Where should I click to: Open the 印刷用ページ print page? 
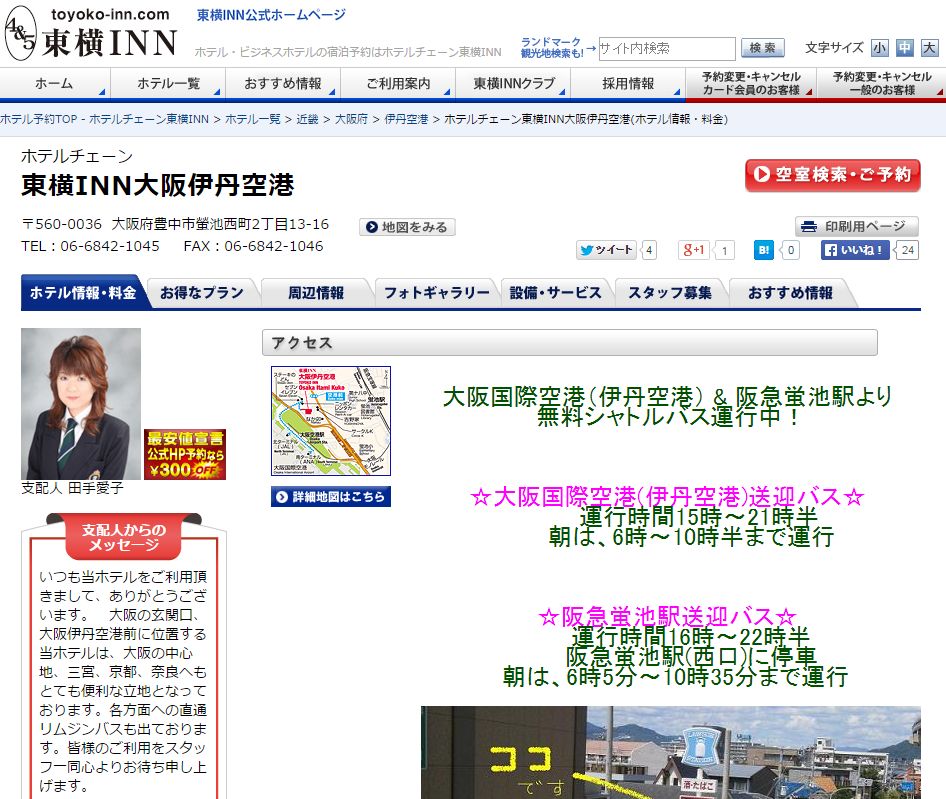tap(857, 226)
